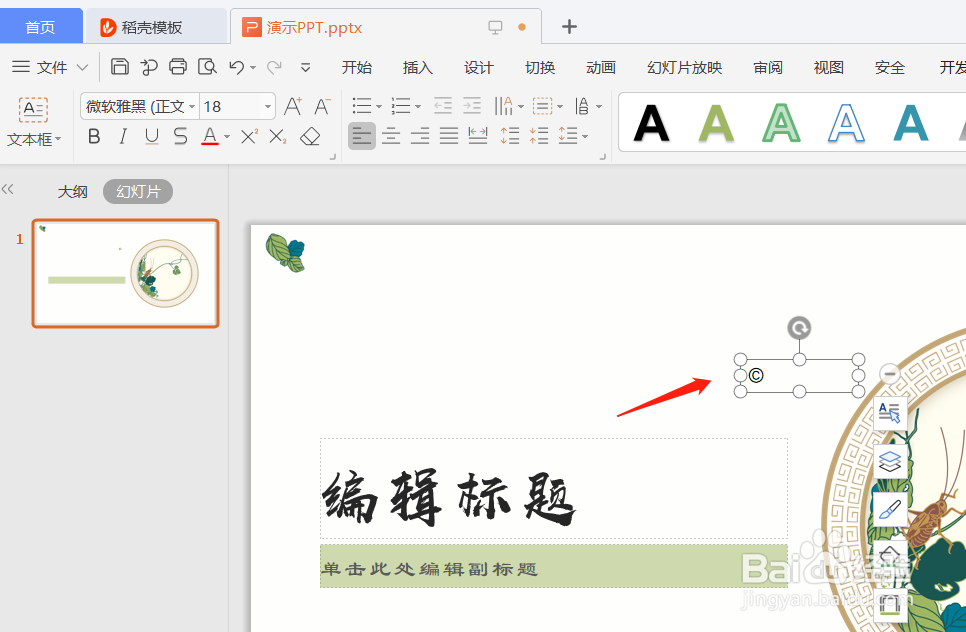This screenshot has height=632, width=966.
Task: Enable underline for selected text
Action: pos(150,136)
